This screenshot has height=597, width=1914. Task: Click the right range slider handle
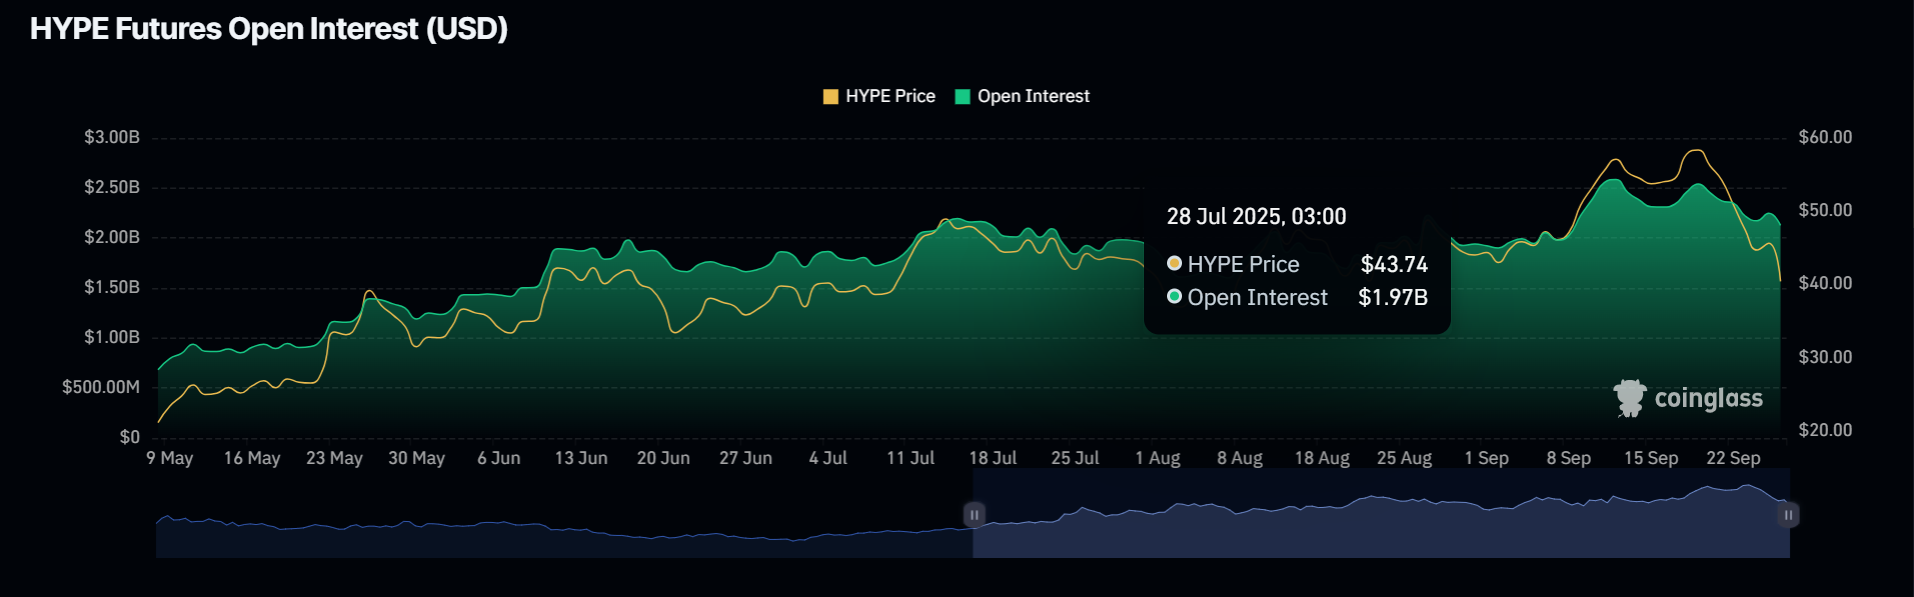click(x=1788, y=515)
